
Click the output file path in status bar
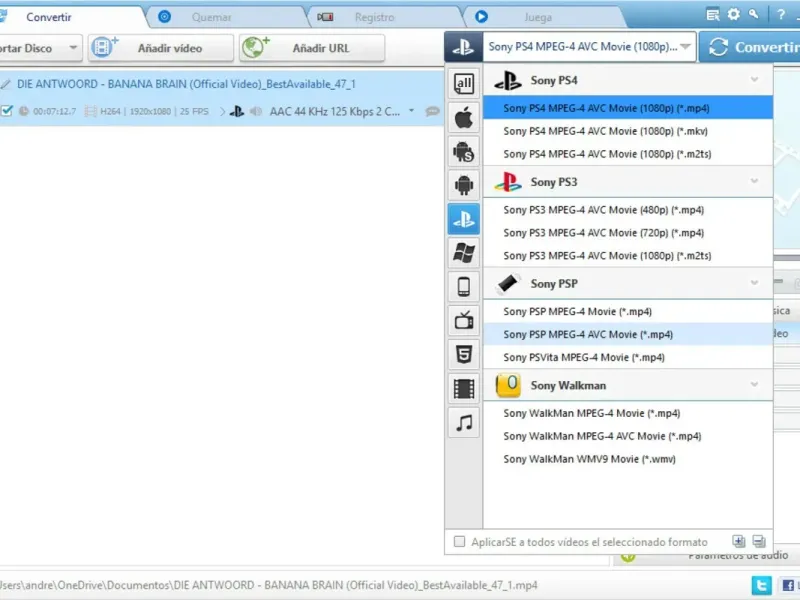point(269,585)
